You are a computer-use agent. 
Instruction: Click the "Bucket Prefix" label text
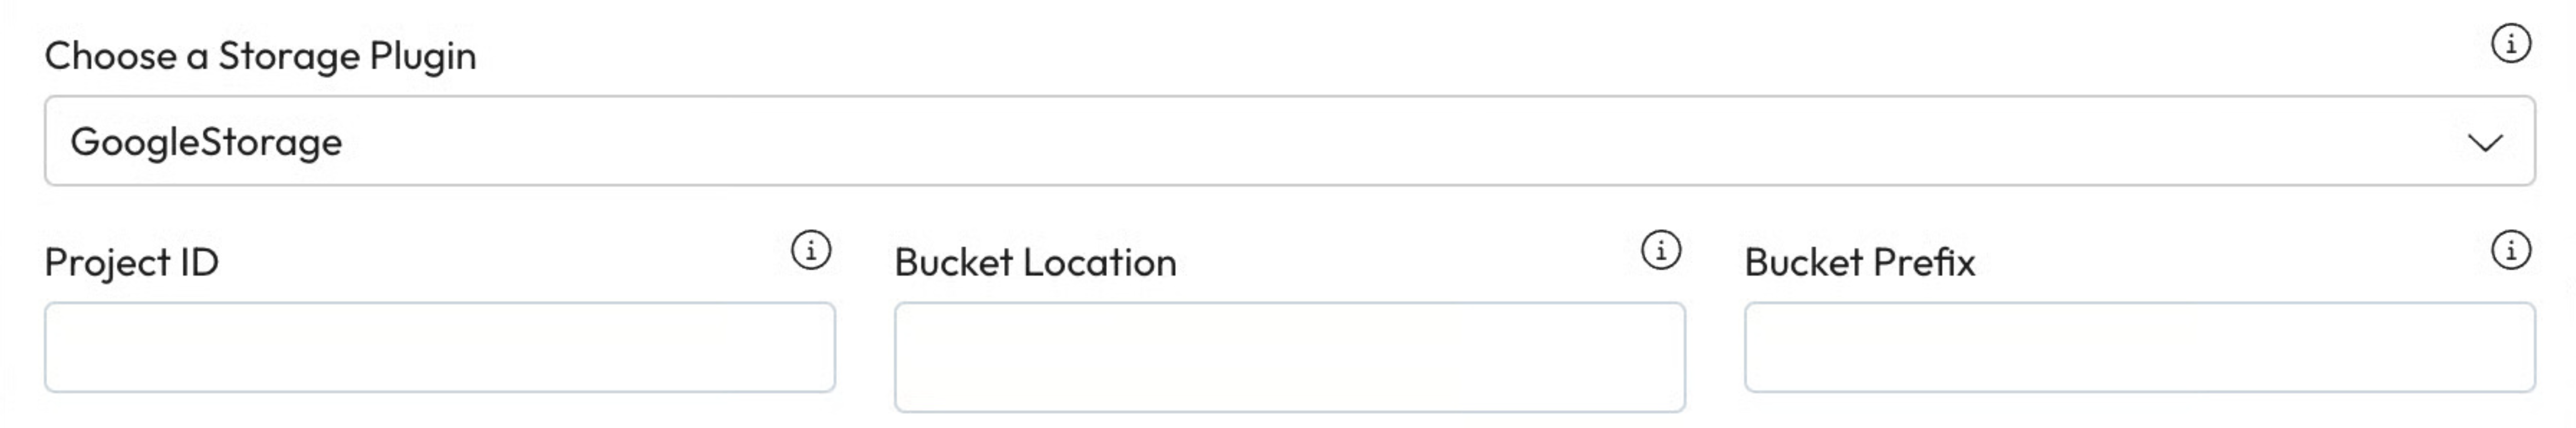[x=1859, y=262]
